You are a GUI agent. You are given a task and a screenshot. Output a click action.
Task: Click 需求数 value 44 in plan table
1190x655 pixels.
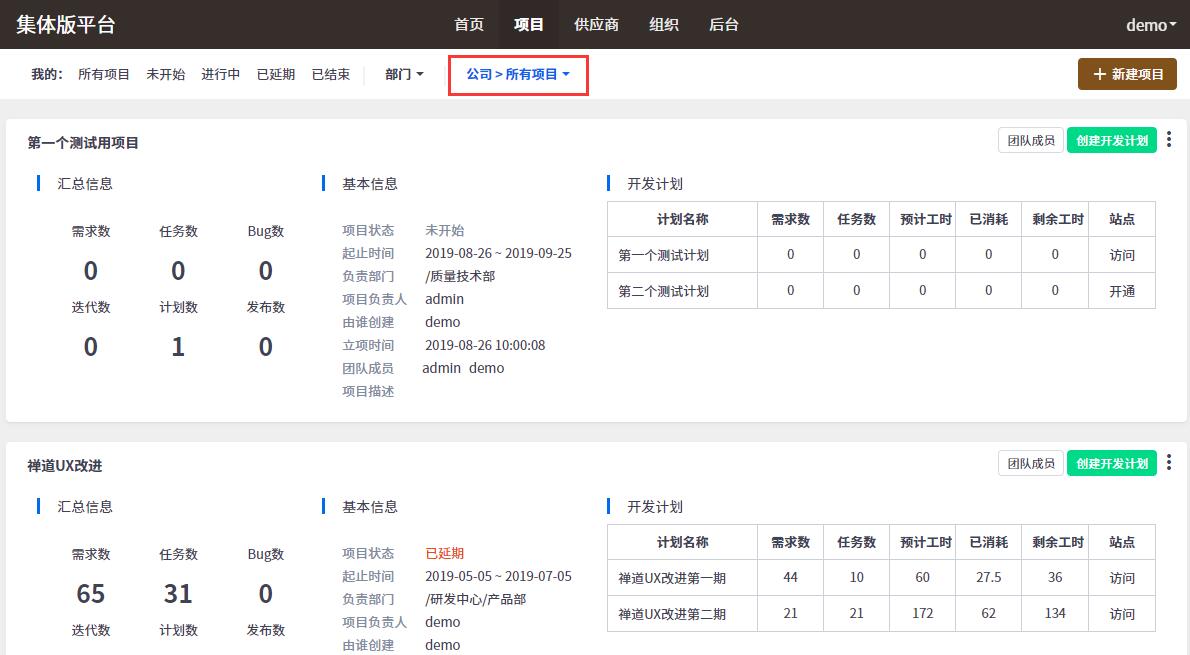coord(790,578)
